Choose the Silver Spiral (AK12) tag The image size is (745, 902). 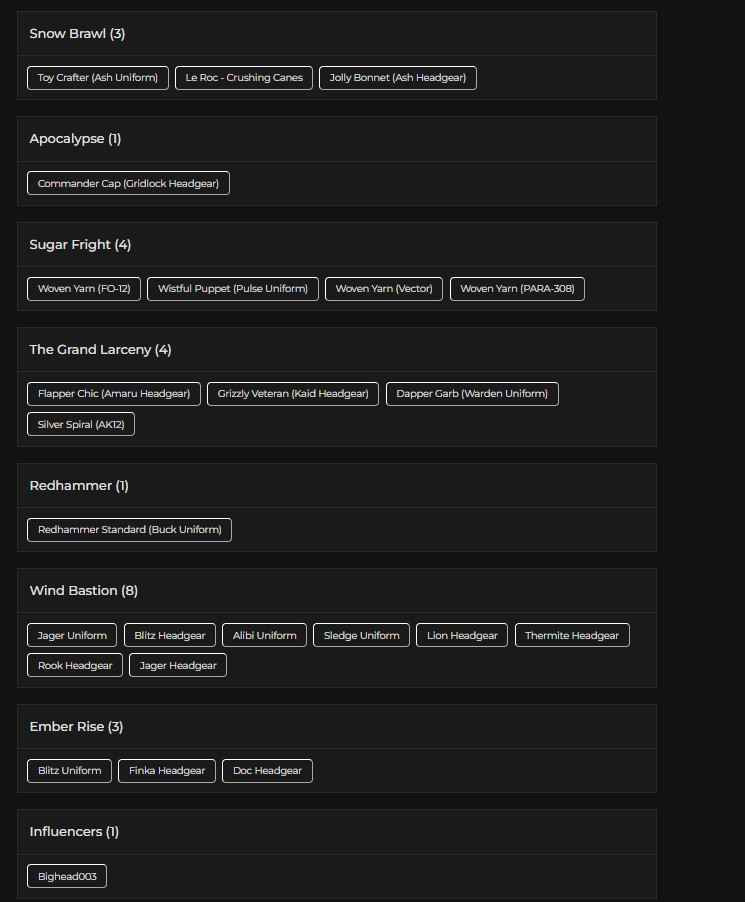(80, 424)
